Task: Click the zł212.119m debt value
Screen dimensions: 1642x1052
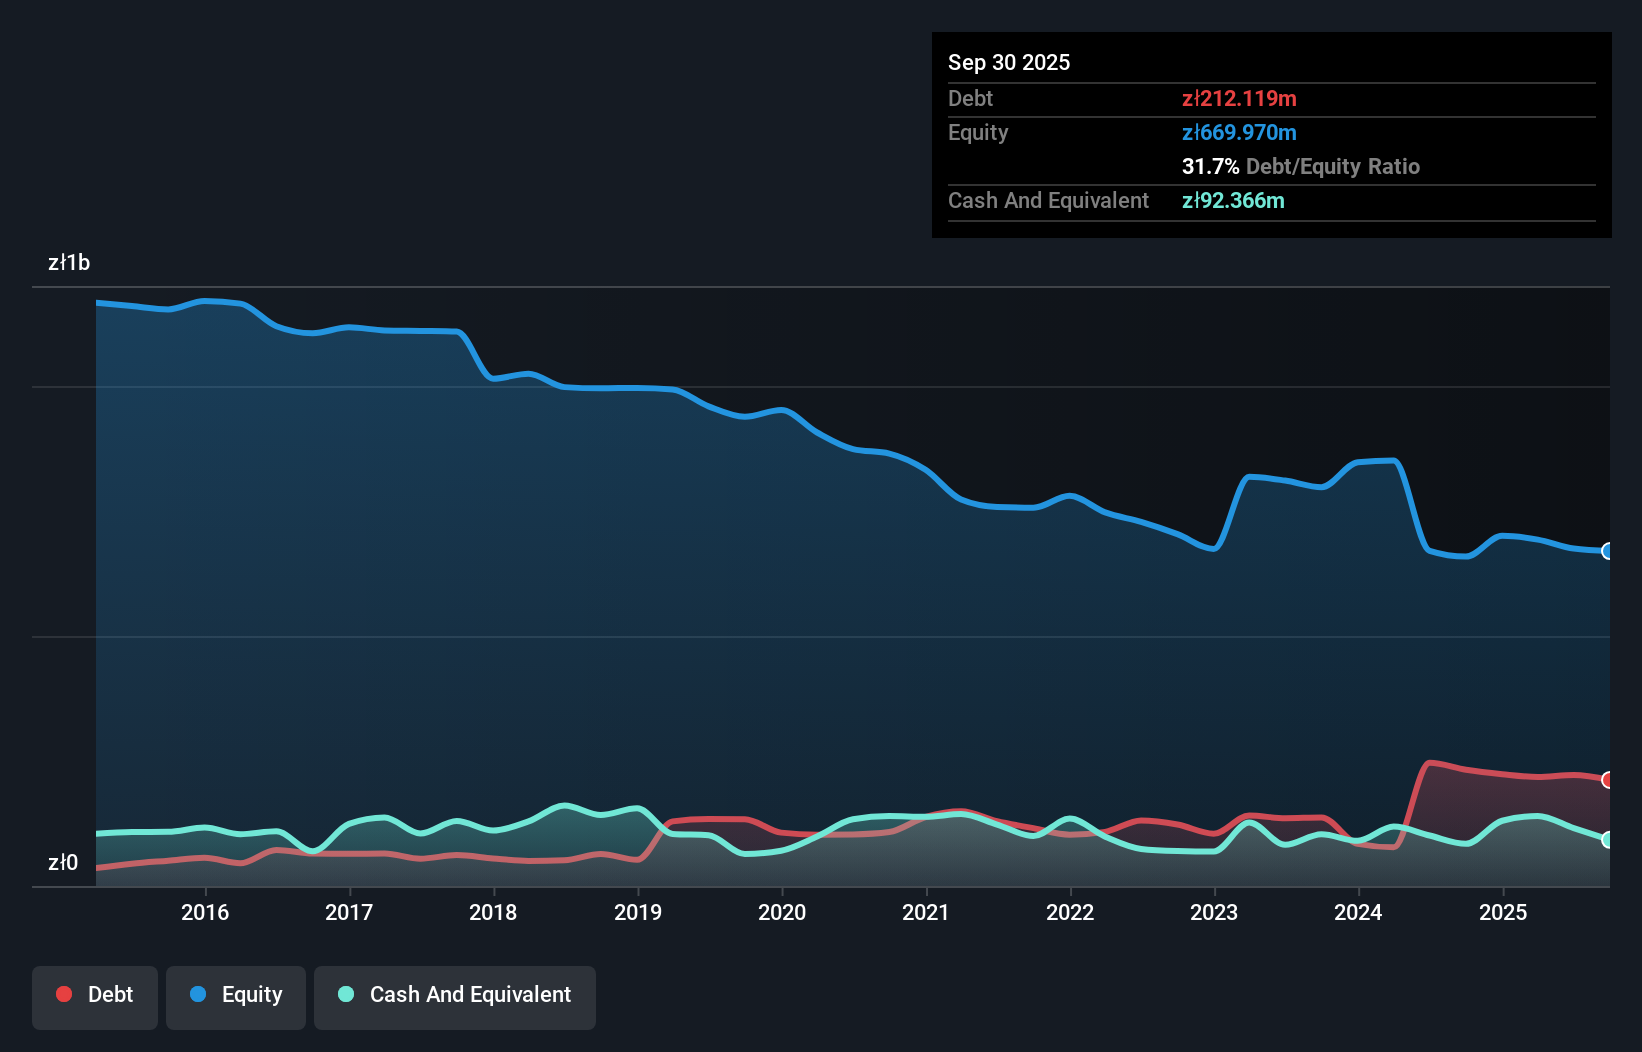Action: coord(1239,98)
